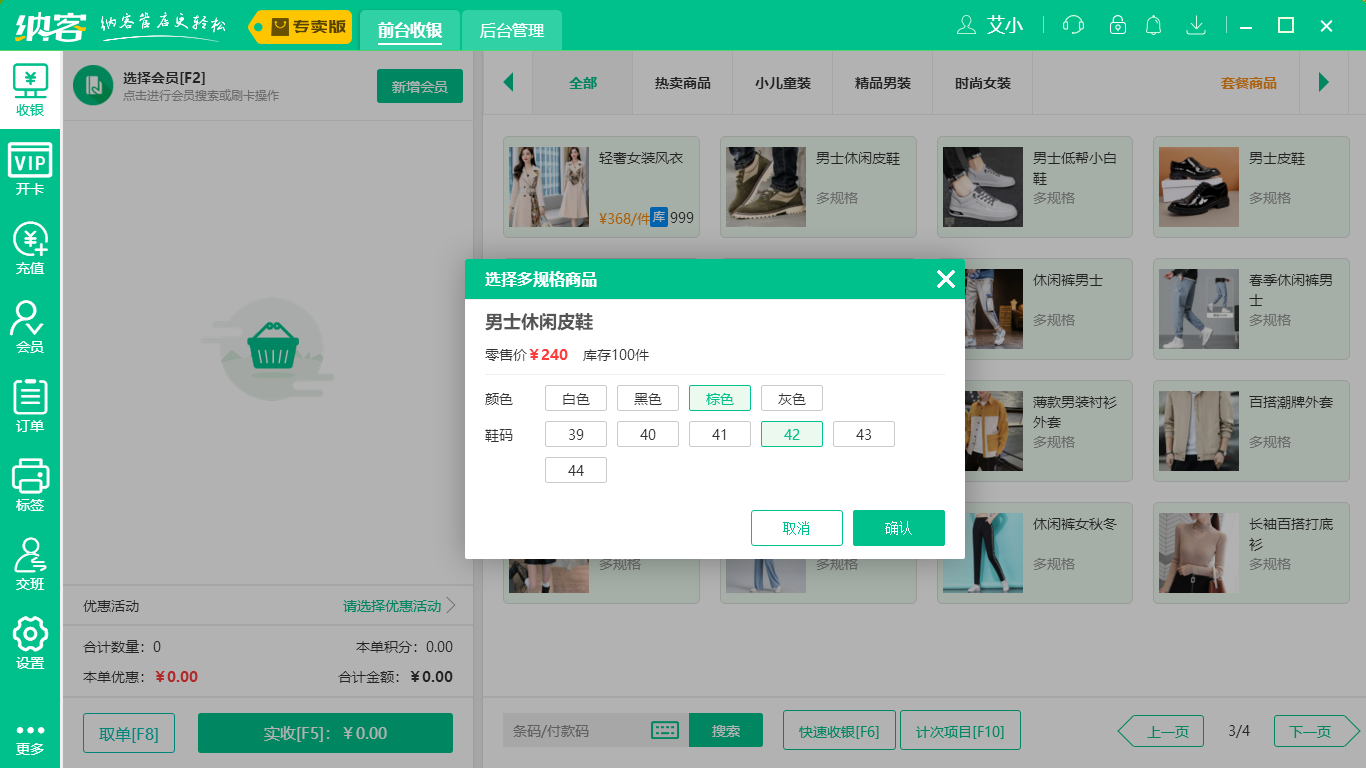Open the 交班 shift handover sidebar icon

click(30, 565)
